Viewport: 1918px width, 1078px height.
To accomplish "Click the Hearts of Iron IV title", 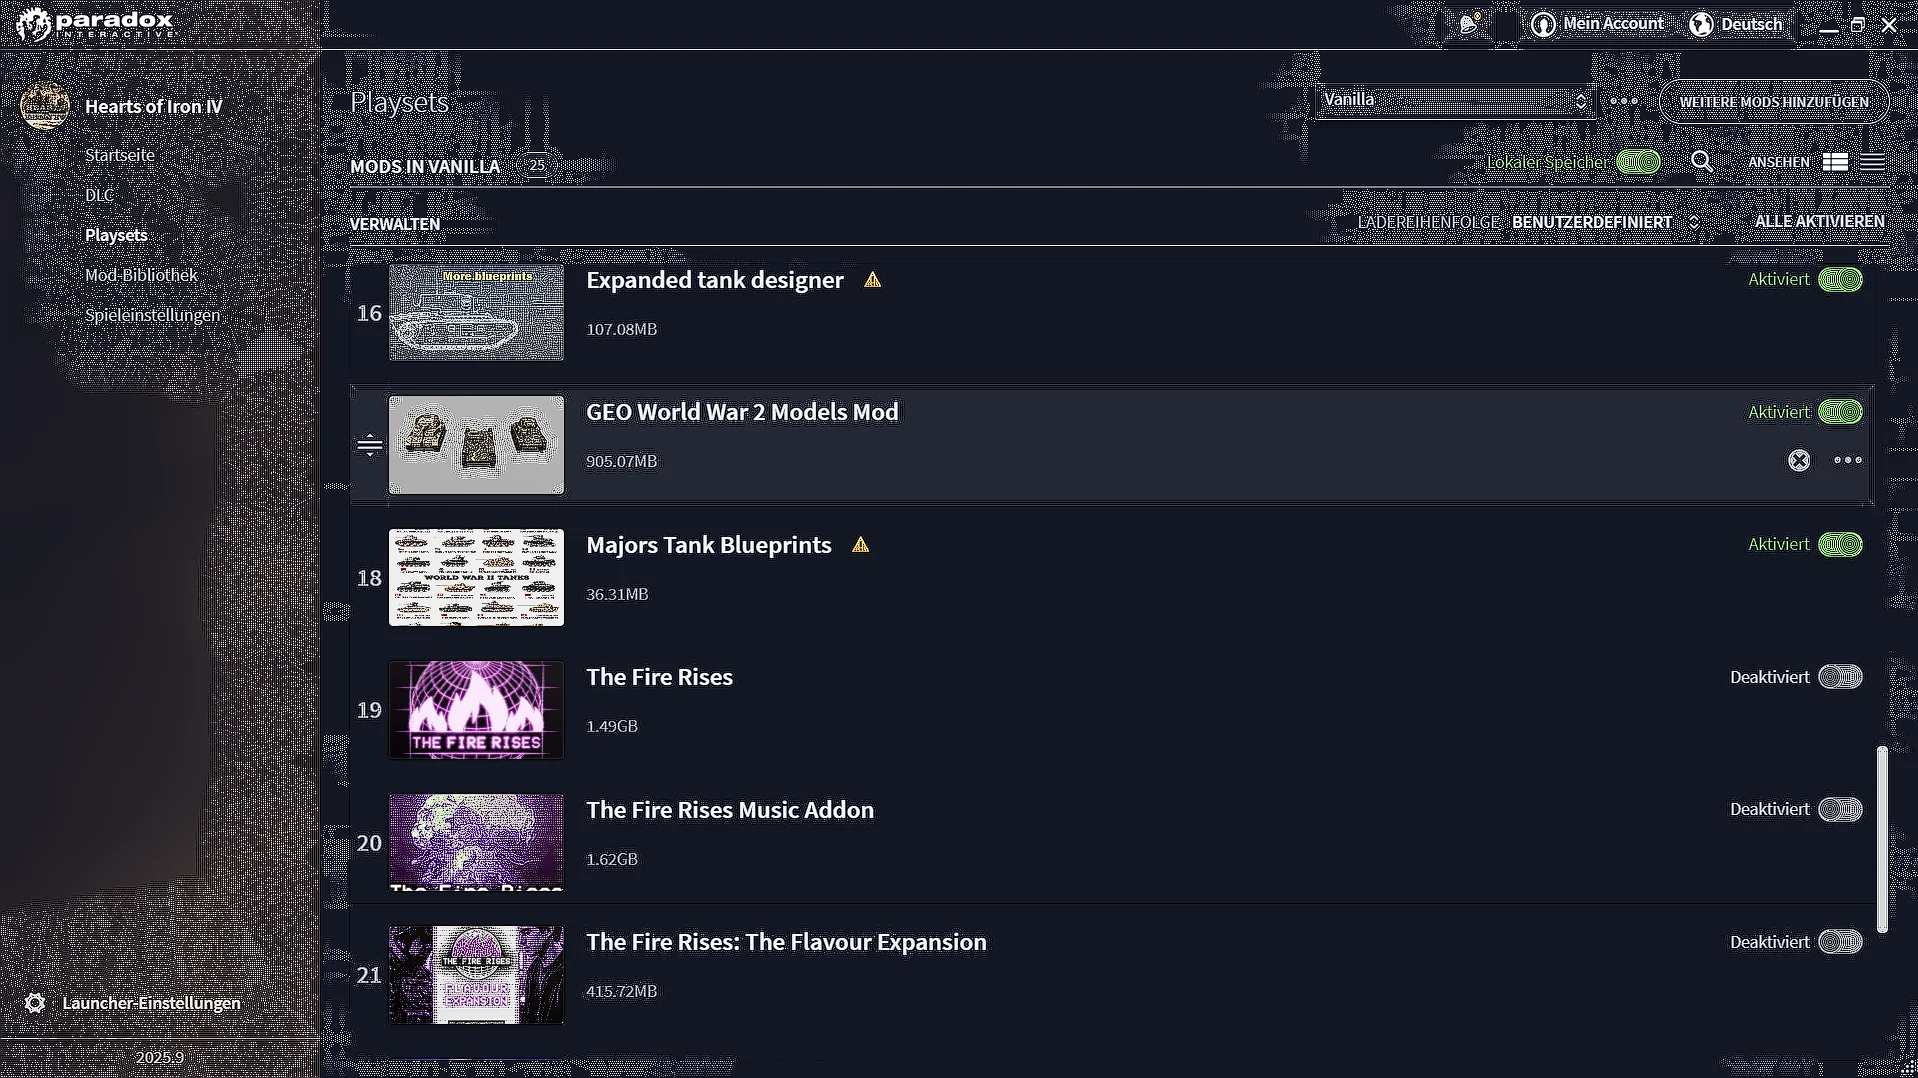I will click(x=153, y=107).
